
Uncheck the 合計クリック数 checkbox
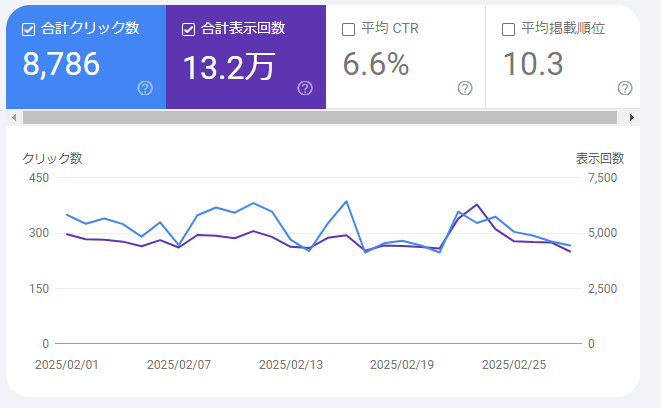click(x=28, y=30)
